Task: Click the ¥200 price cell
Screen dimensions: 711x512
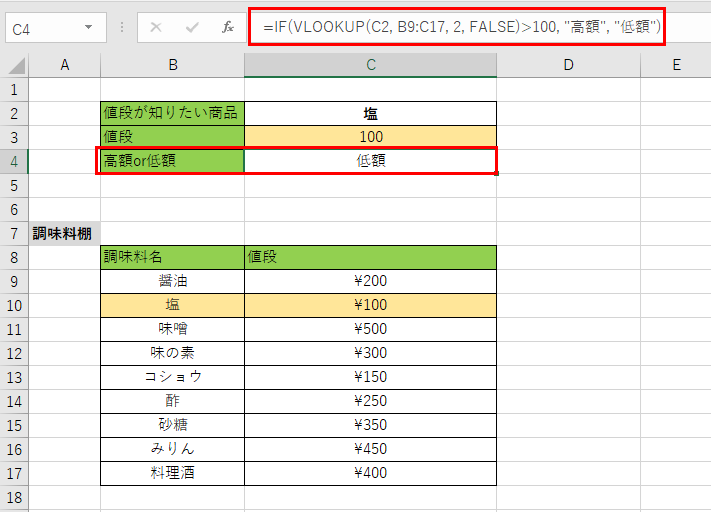Action: [x=370, y=281]
